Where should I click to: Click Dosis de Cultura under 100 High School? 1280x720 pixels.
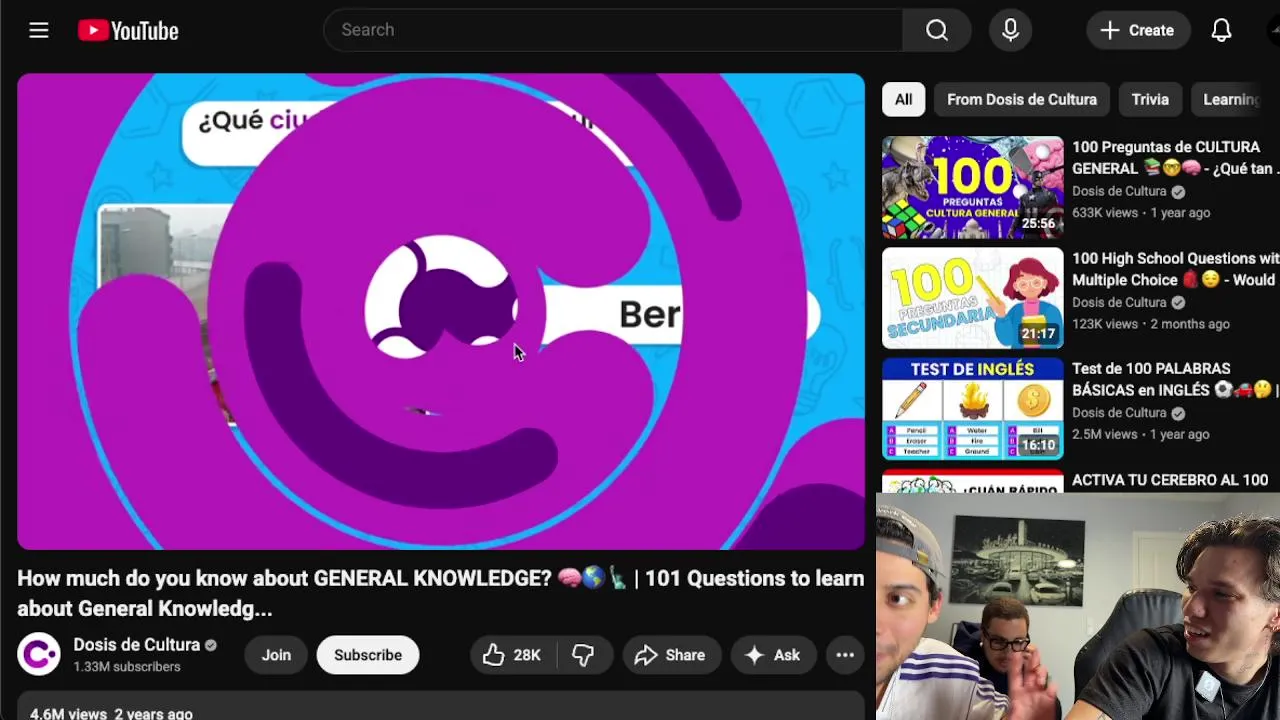(x=1119, y=302)
